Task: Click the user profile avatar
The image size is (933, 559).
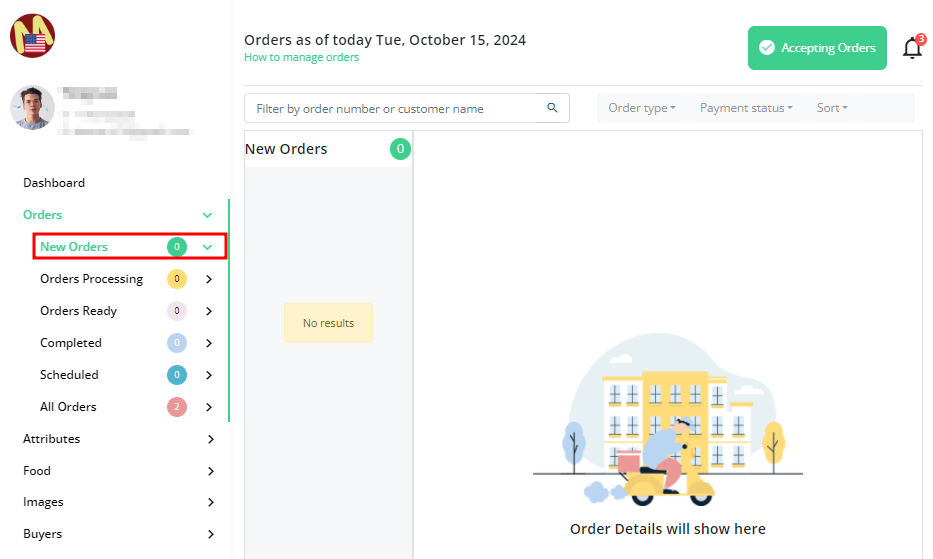Action: click(32, 108)
